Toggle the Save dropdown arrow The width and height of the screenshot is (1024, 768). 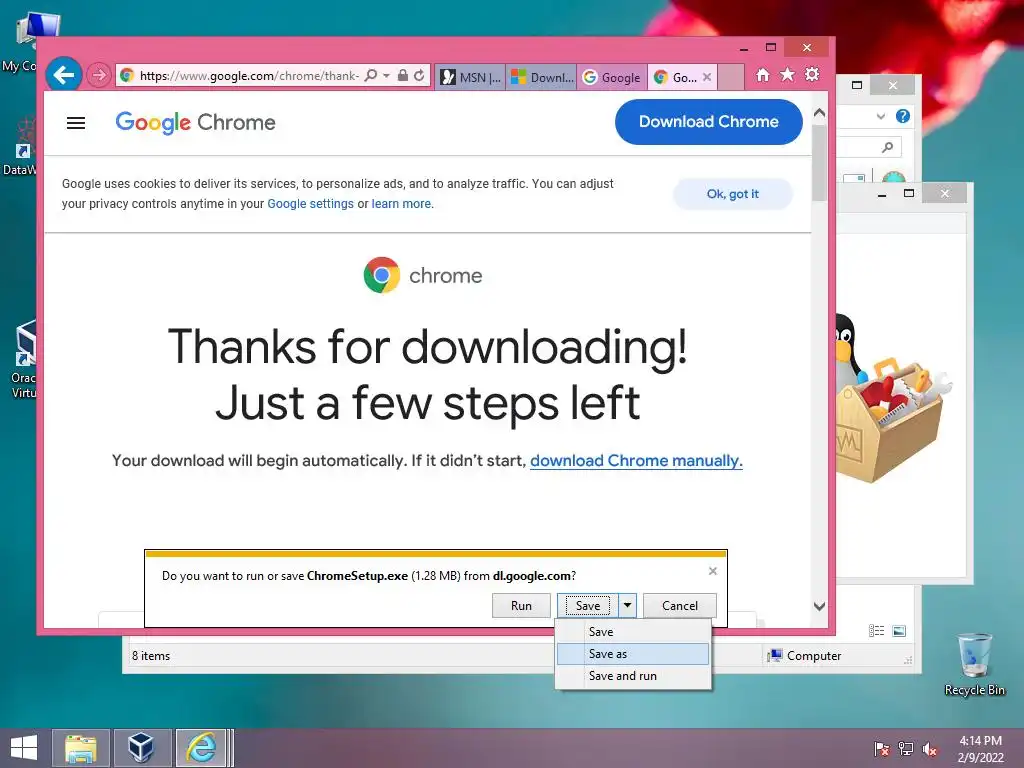pyautogui.click(x=627, y=605)
